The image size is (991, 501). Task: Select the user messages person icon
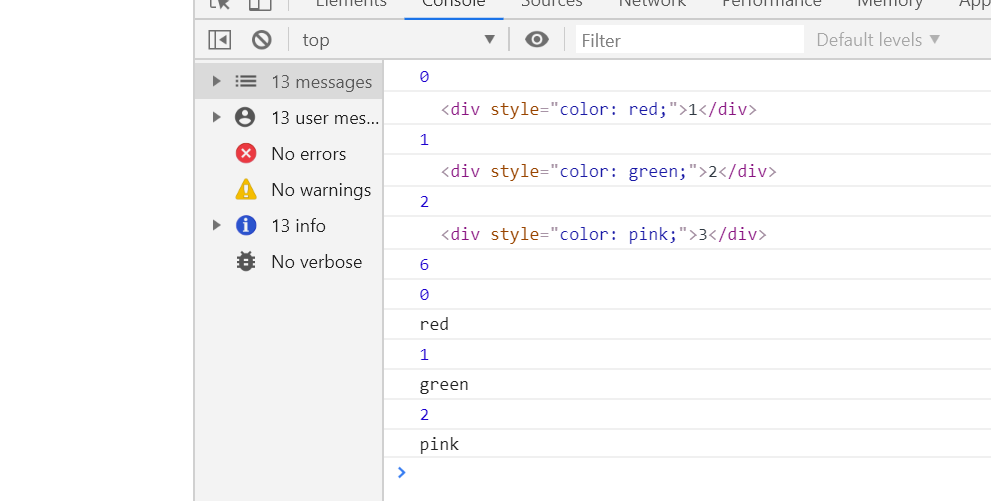point(245,117)
